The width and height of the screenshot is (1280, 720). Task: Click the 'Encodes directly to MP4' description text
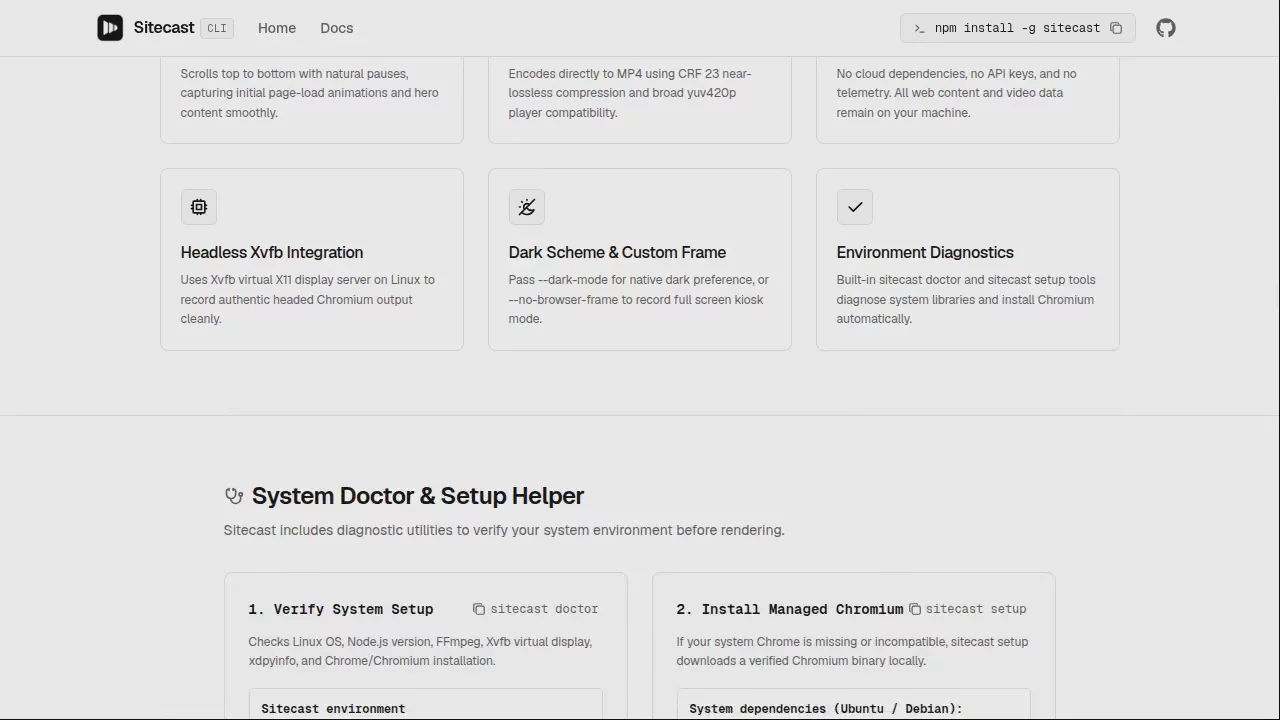pos(630,93)
